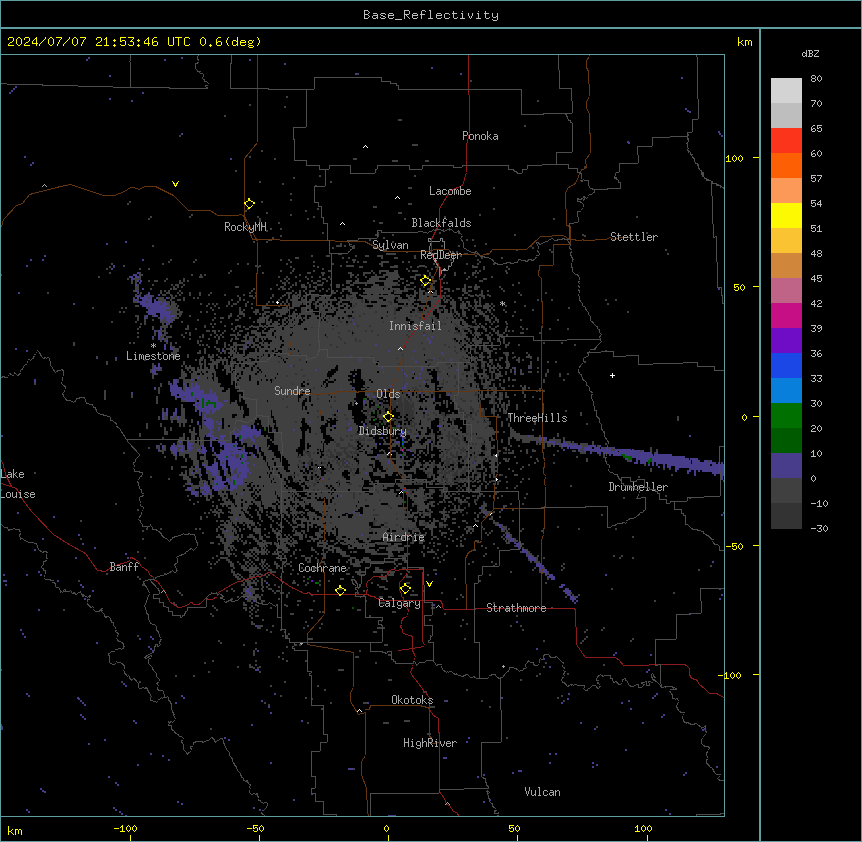Select the red 60–65 dBZ legend swatch
This screenshot has height=842, width=862.
(786, 140)
